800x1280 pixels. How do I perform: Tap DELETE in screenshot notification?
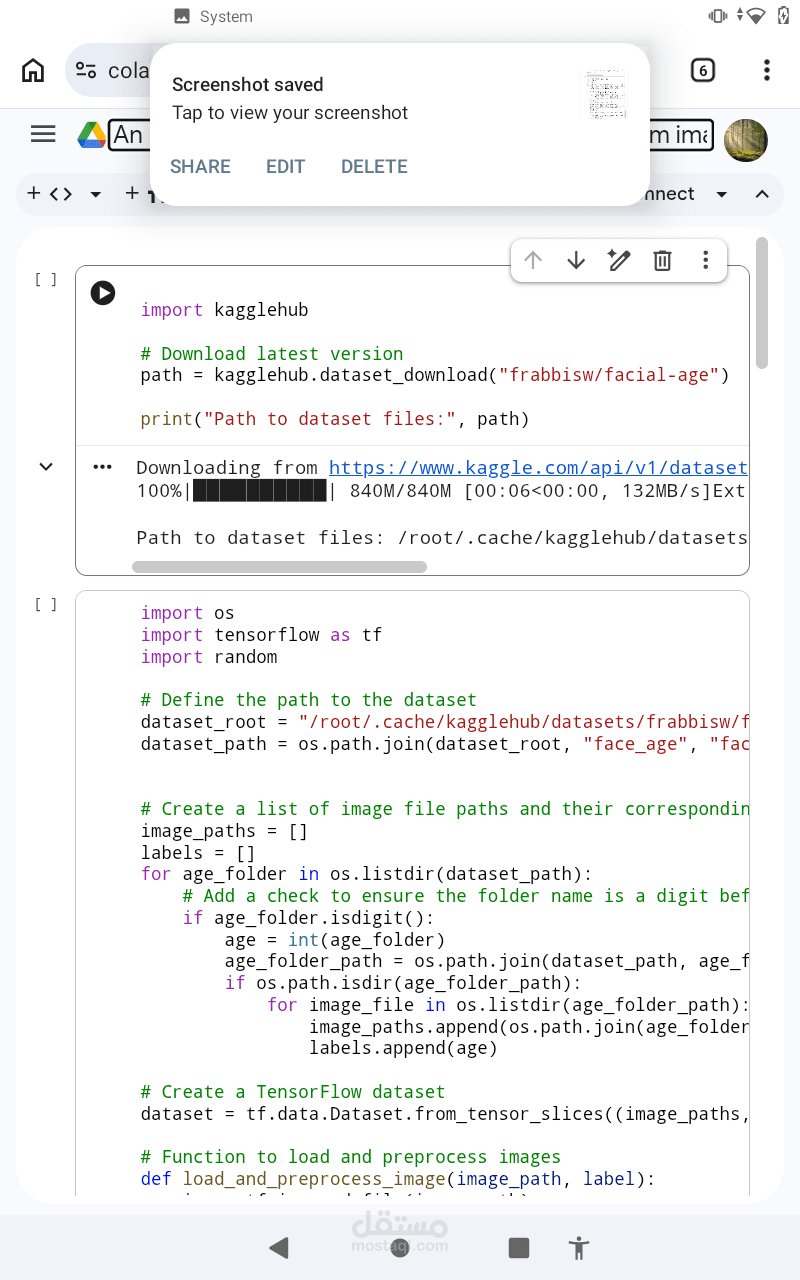(374, 167)
